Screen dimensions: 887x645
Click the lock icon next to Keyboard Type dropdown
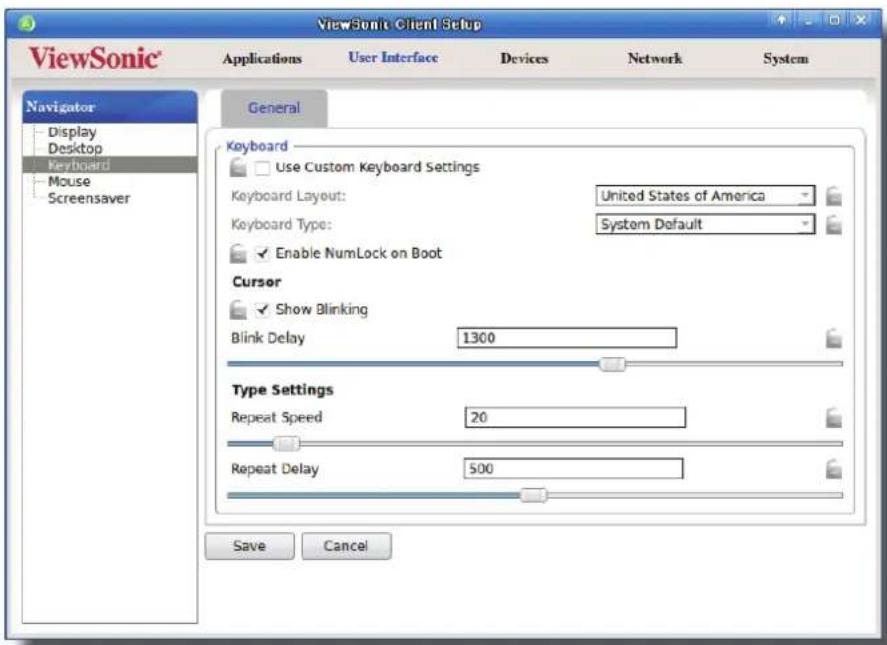coord(833,225)
